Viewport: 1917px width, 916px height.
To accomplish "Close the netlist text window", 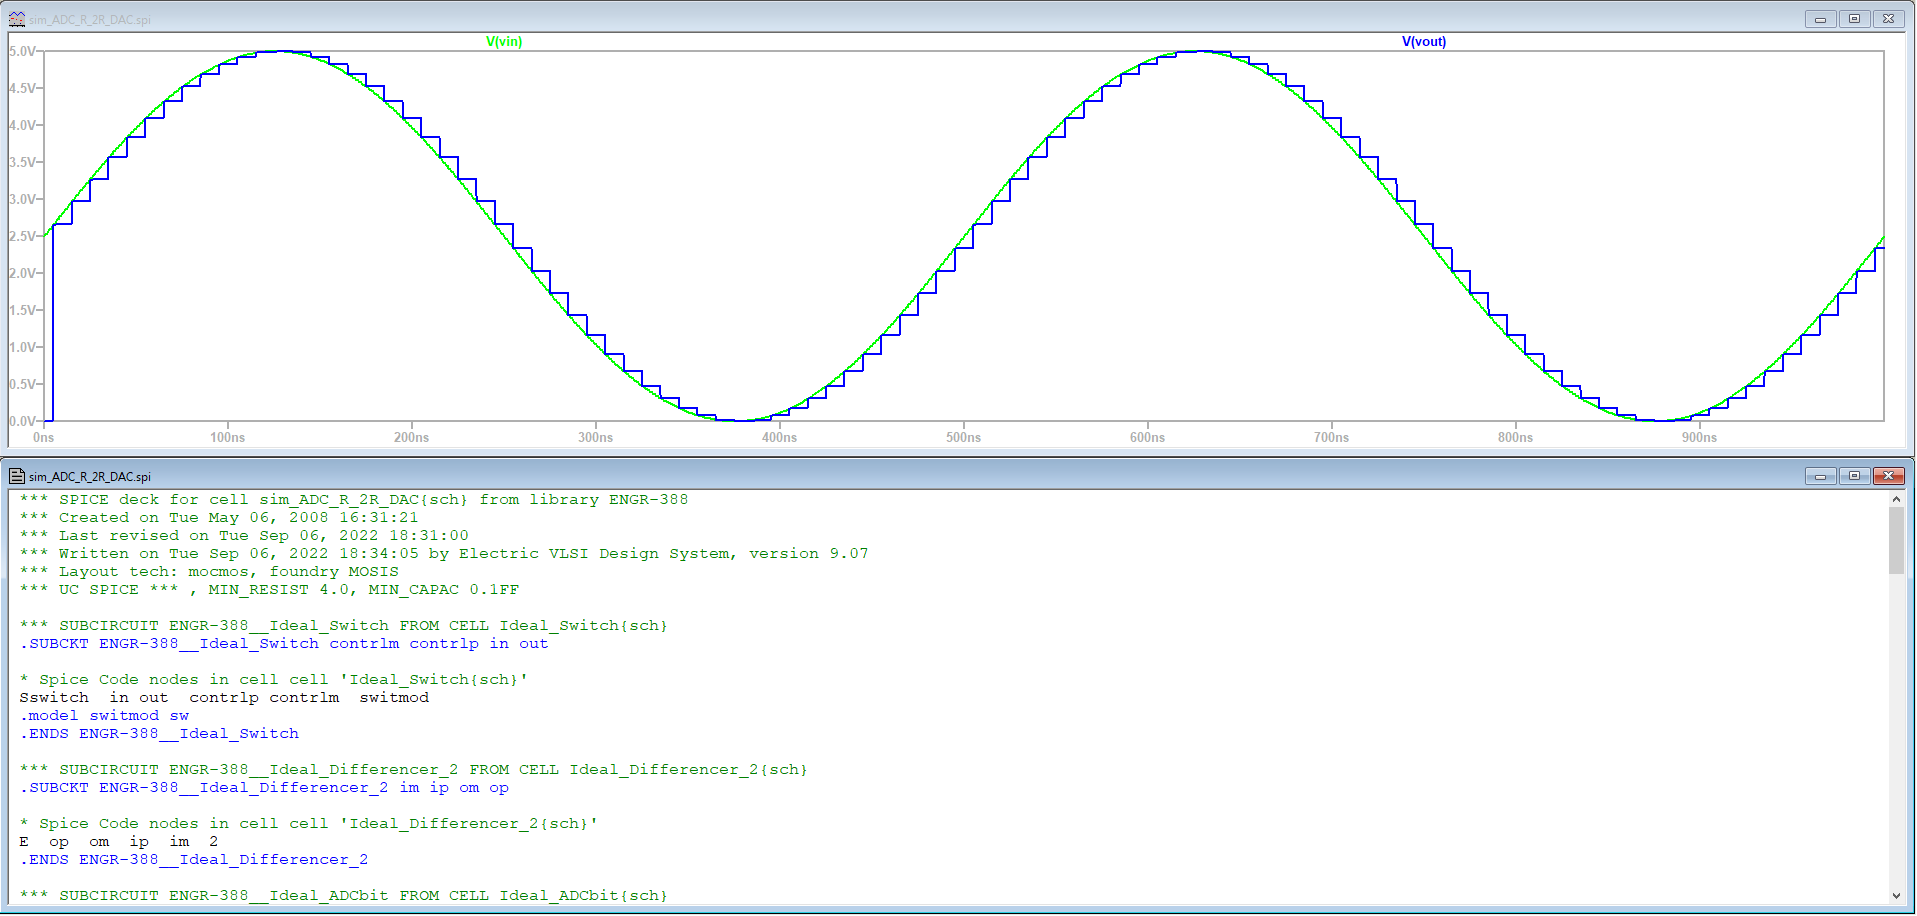I will coord(1888,476).
